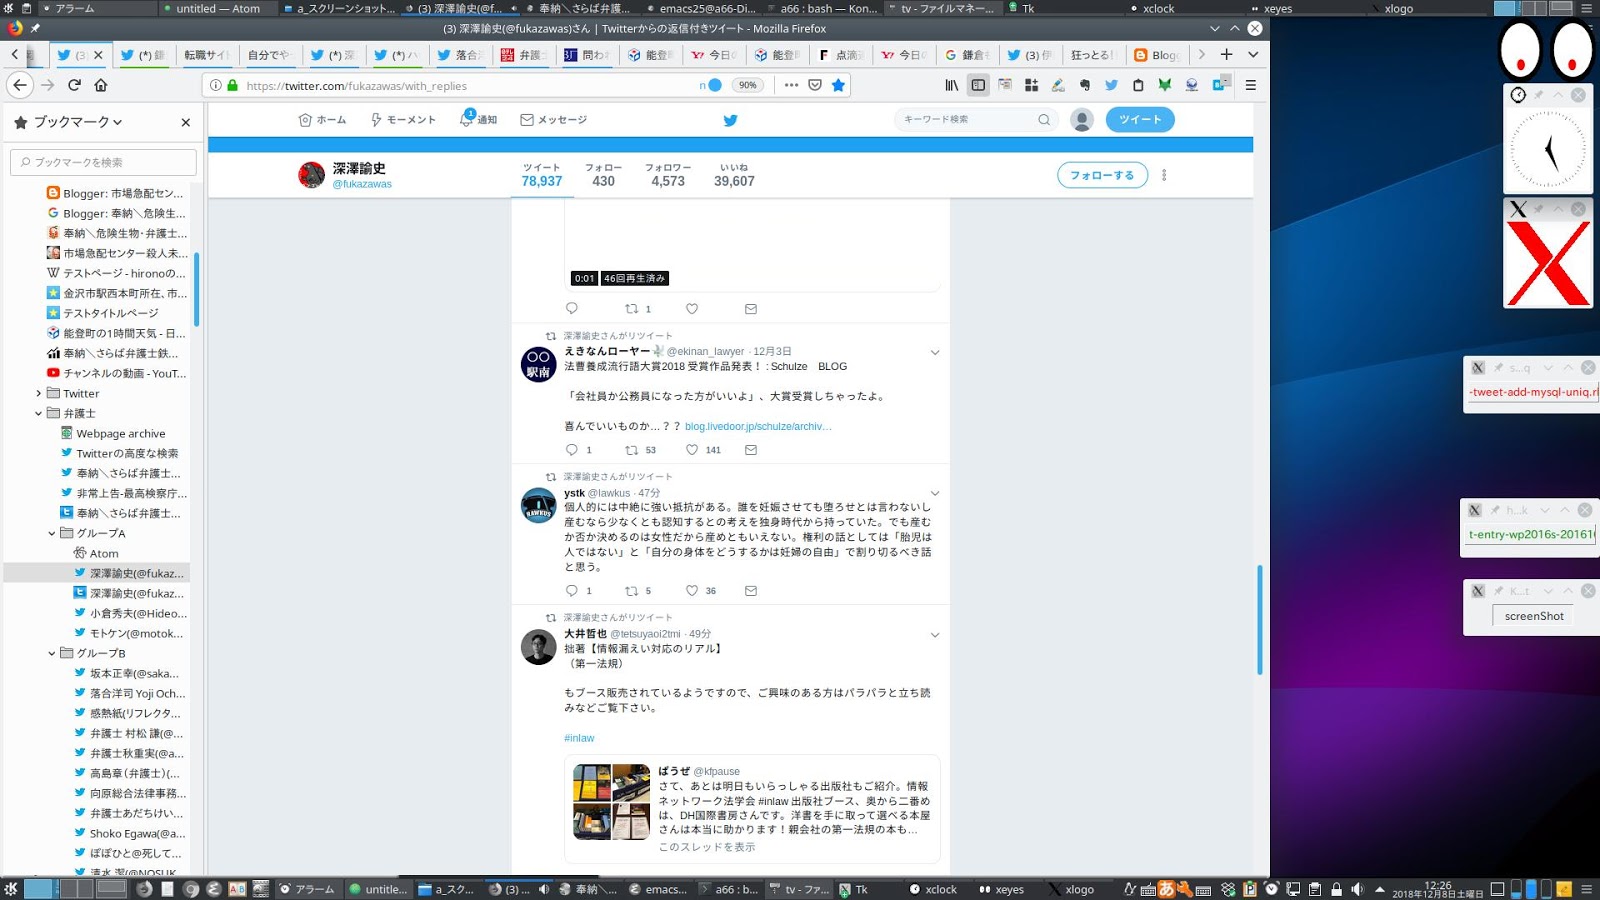
Task: Open @fukazawas profile handle link
Action: [362, 184]
